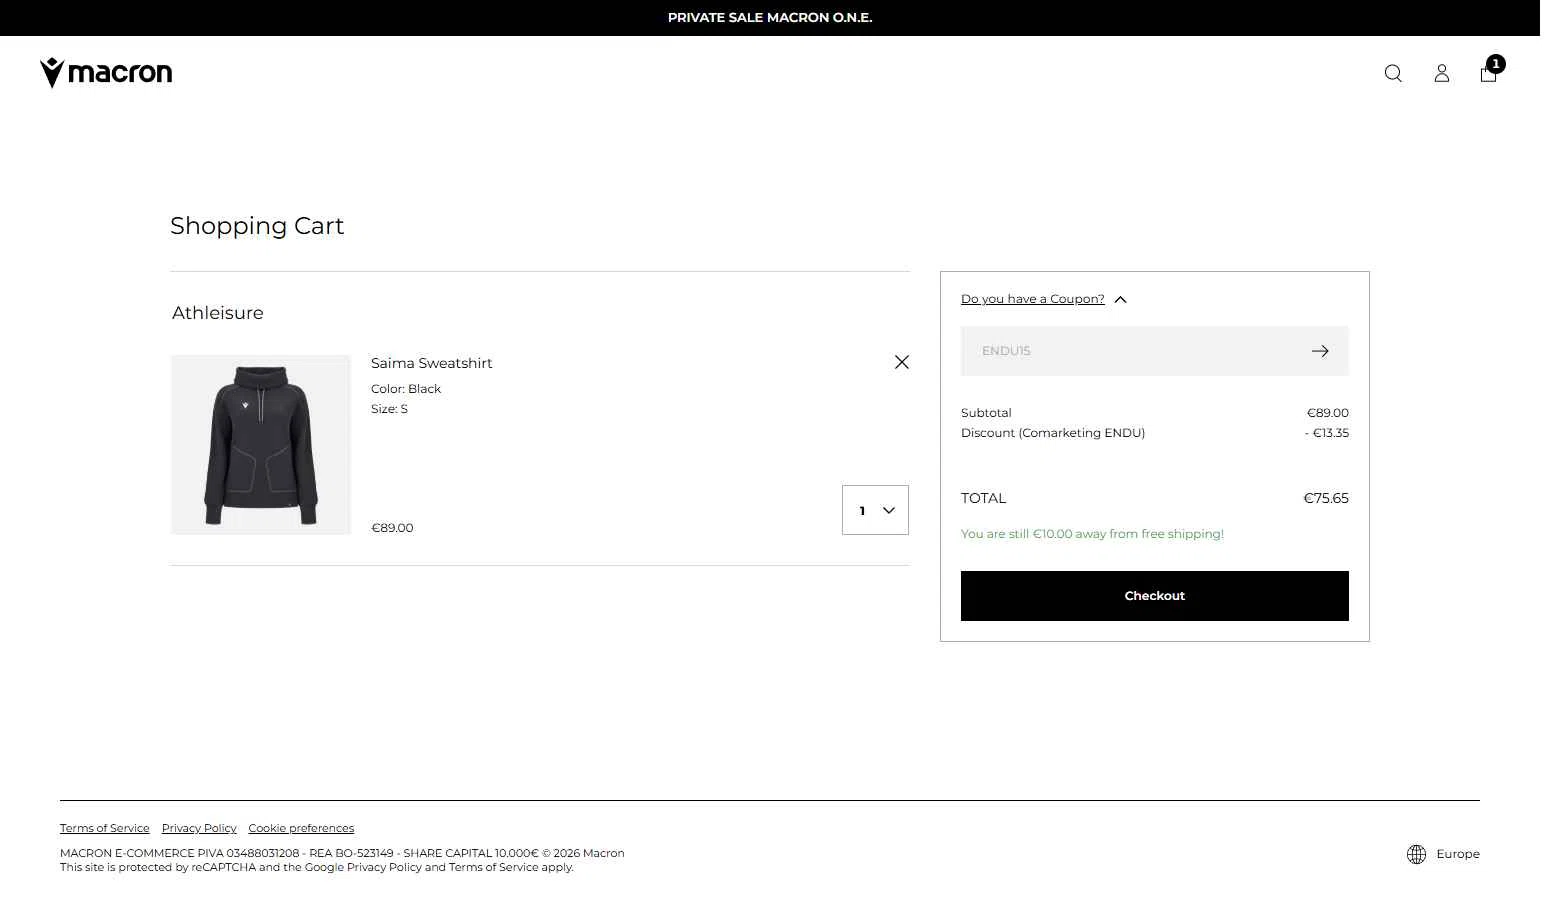This screenshot has height=917, width=1555.
Task: Select the 'Subtotal' label
Action: pos(986,413)
